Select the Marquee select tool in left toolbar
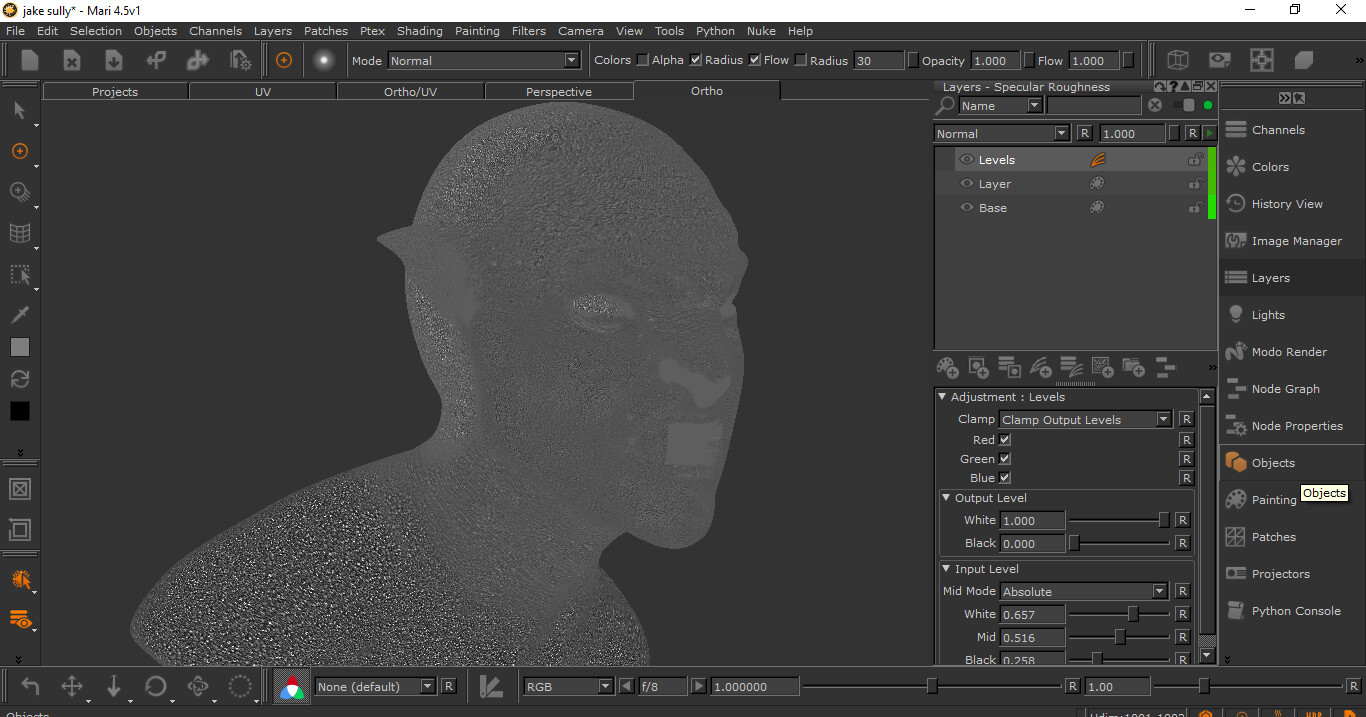Screen dimensions: 1366x717 coord(19,274)
